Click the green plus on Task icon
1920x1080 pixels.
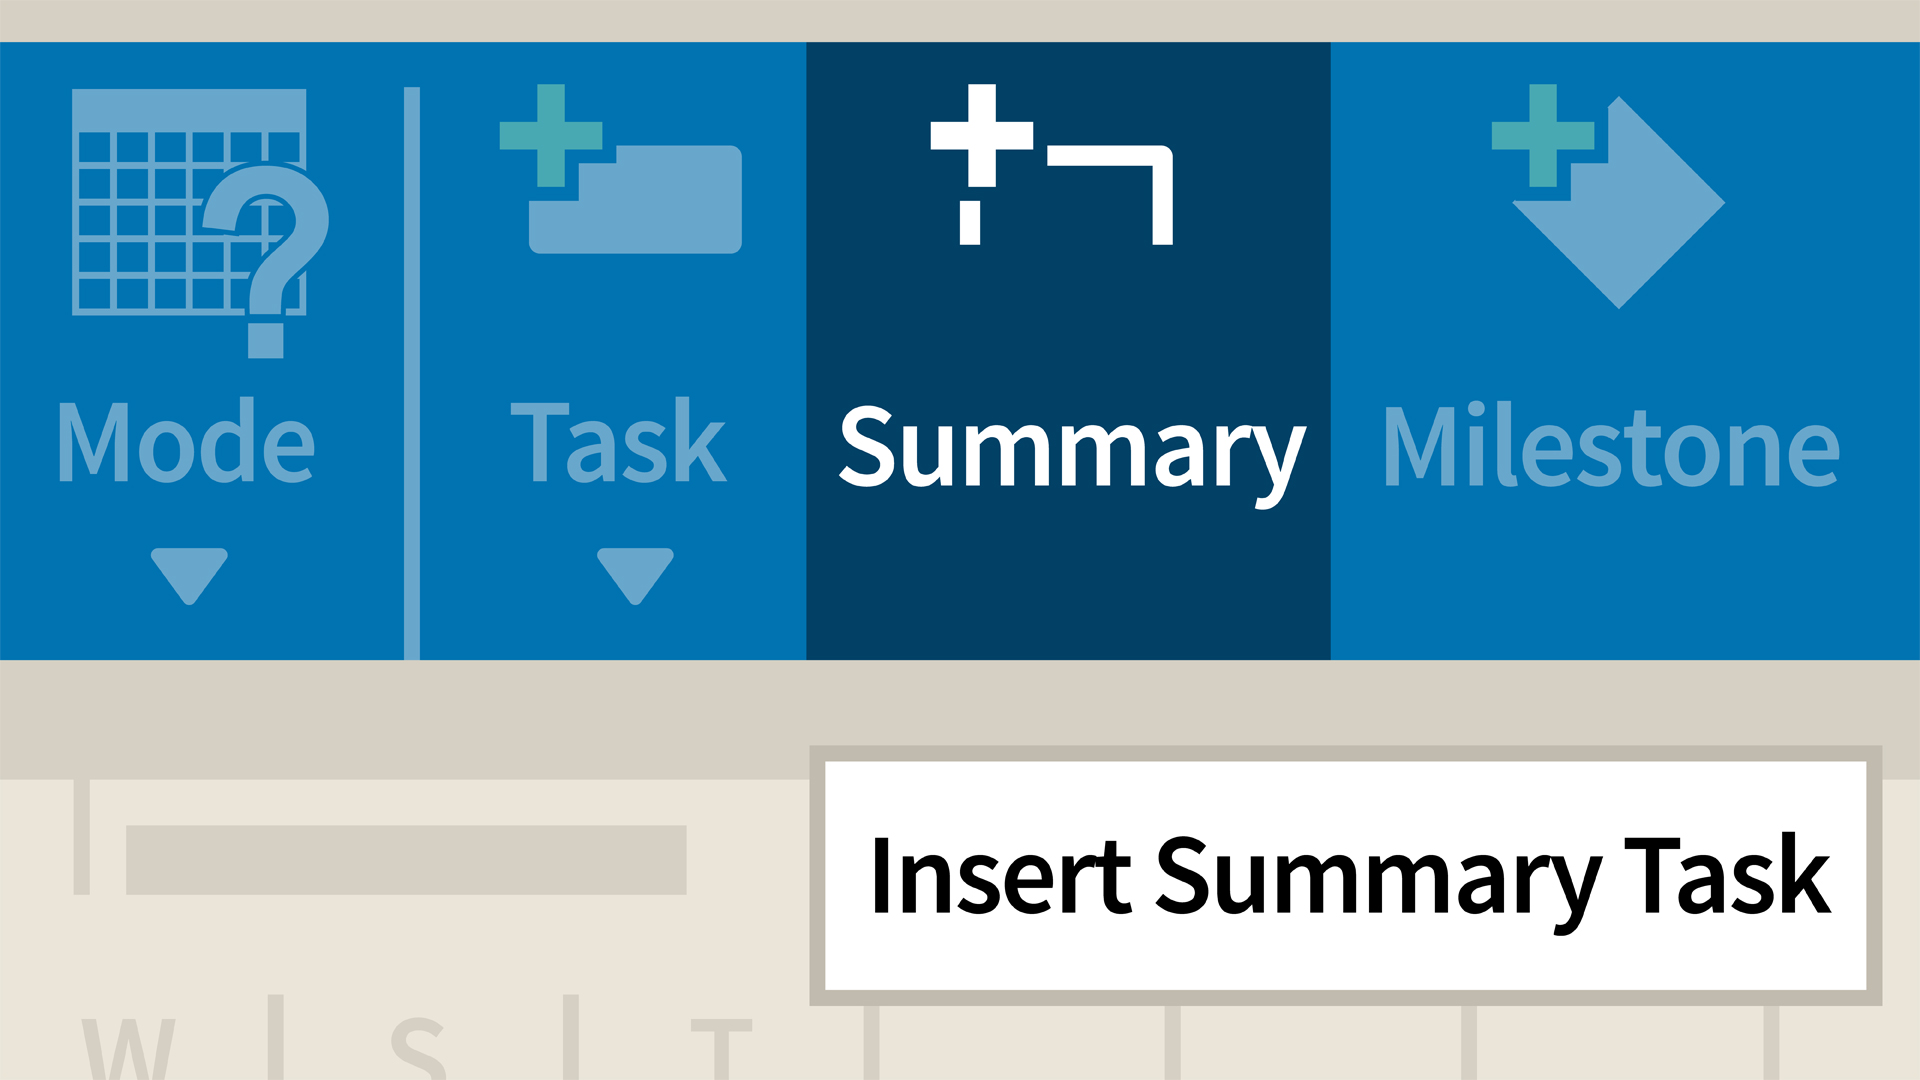[550, 135]
